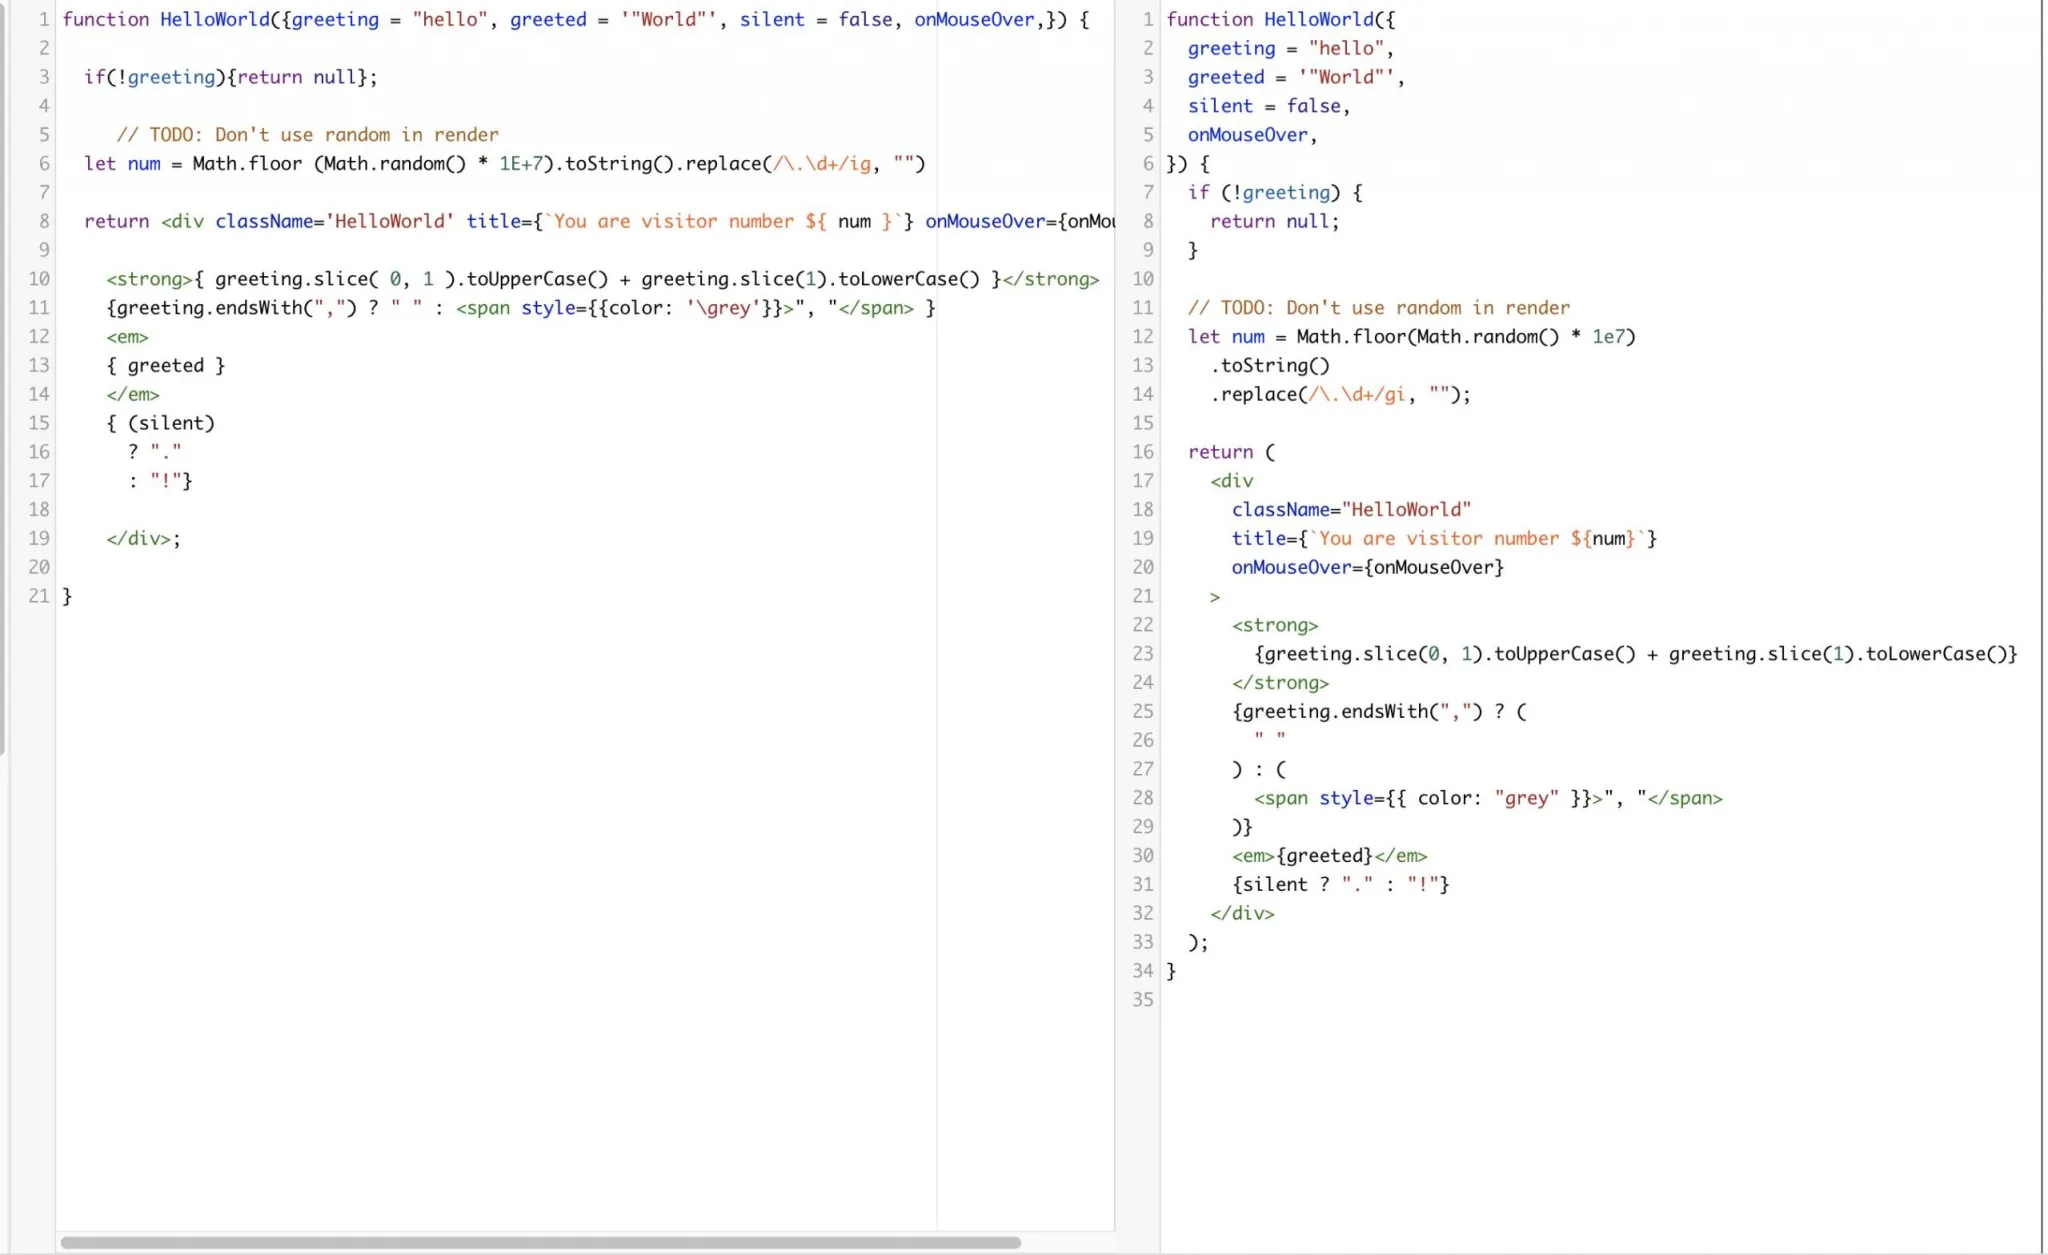Click '</div>;' in the left editor
Image resolution: width=2048 pixels, height=1255 pixels.
144,538
